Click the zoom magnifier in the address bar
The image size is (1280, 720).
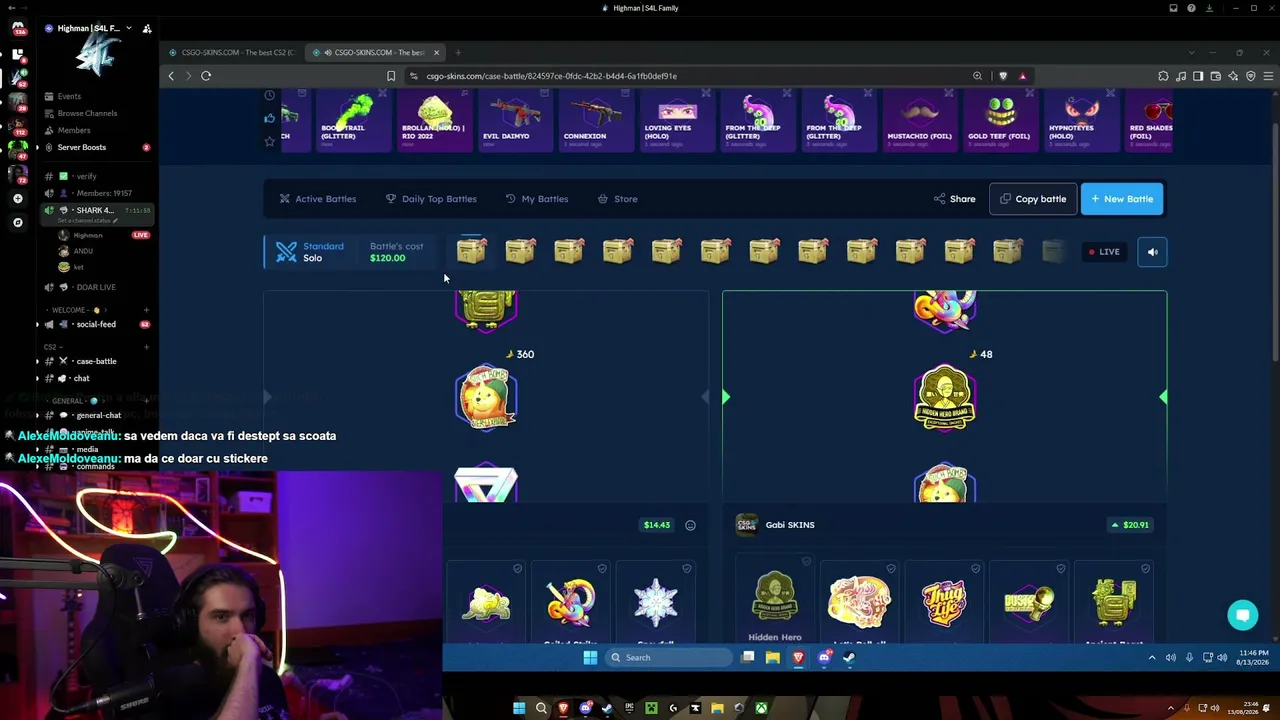977,76
